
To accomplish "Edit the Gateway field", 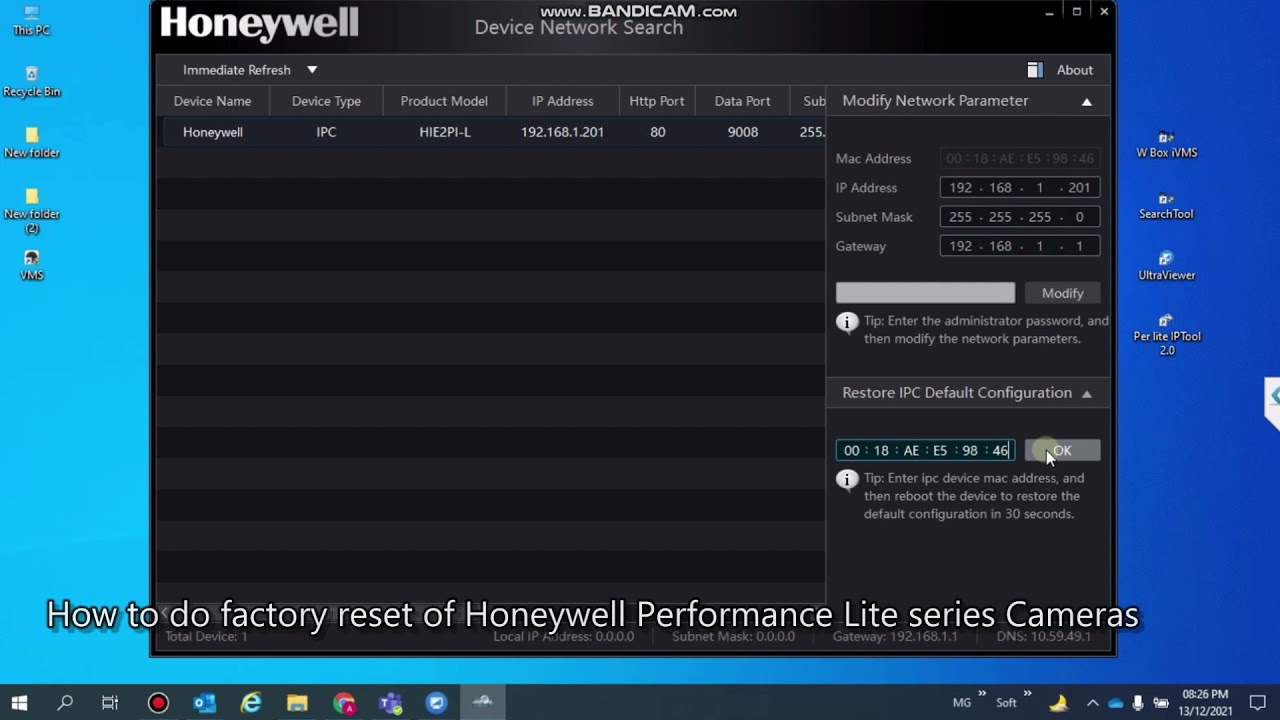I will point(1020,246).
